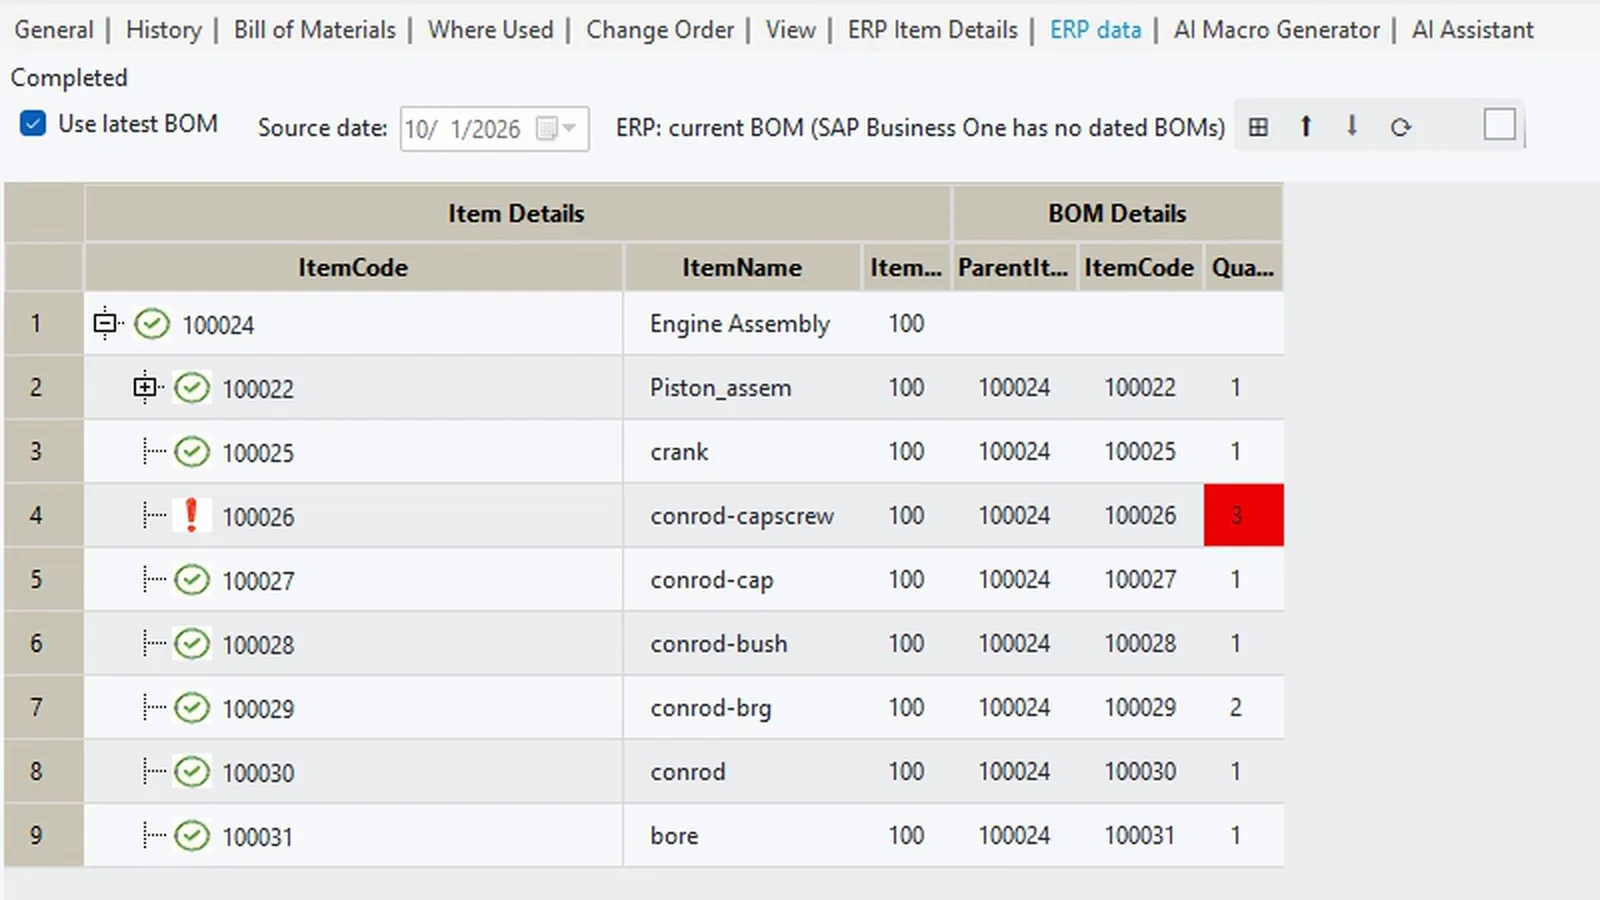Click the green check status icon for 100022
Image resolution: width=1600 pixels, height=900 pixels.
pyautogui.click(x=192, y=388)
